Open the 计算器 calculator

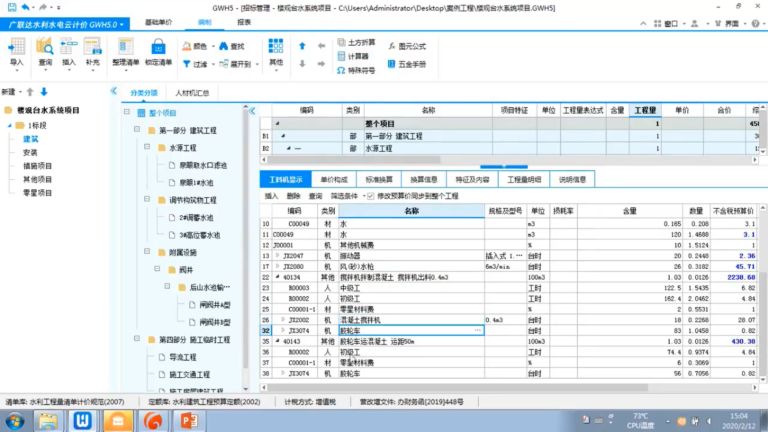tap(353, 56)
